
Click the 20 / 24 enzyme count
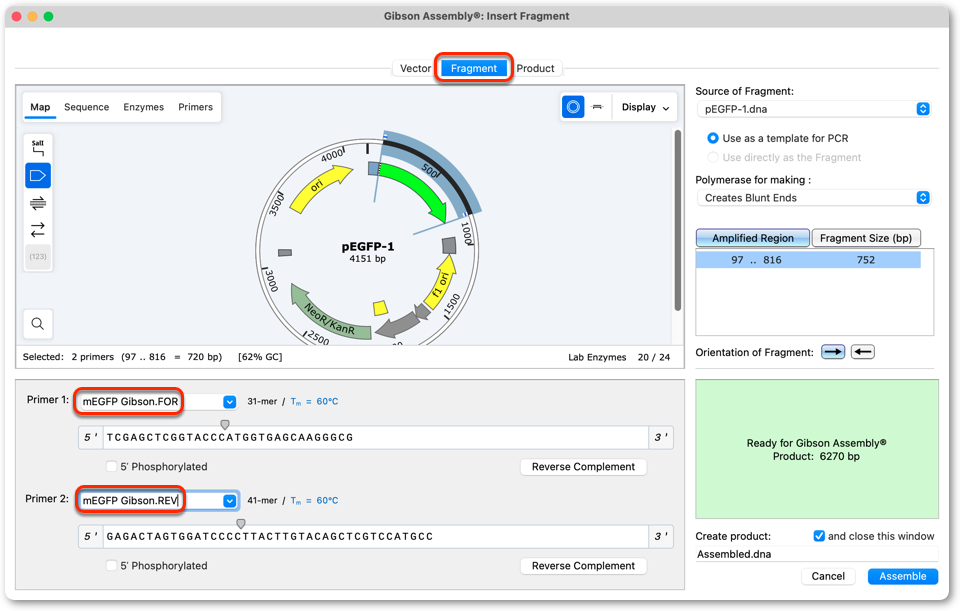[654, 357]
